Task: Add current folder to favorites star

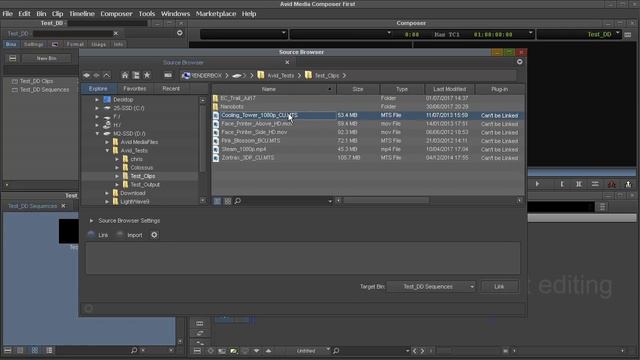Action: point(147,76)
